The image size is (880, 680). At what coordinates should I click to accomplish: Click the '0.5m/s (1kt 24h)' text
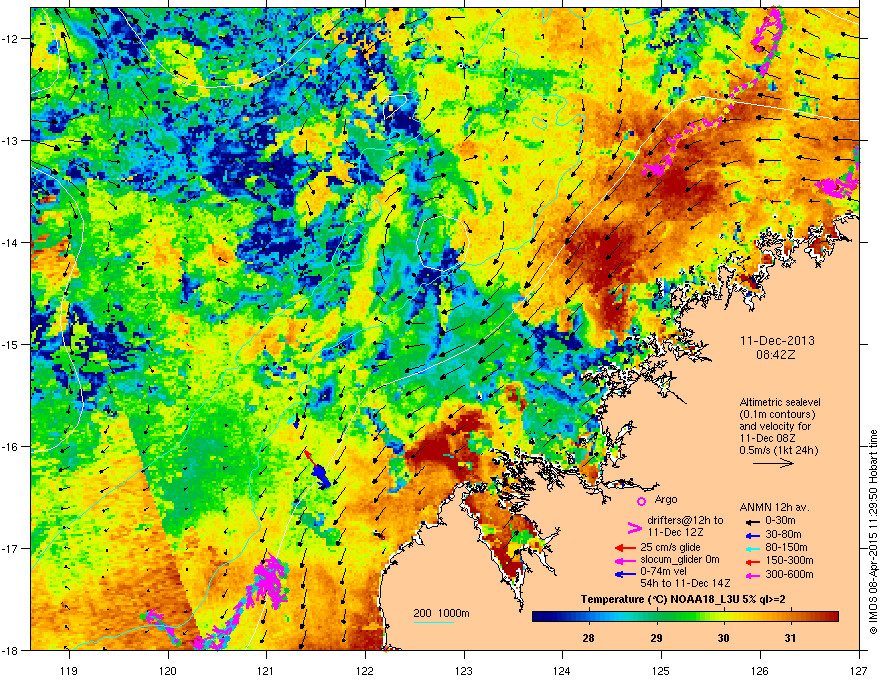[x=778, y=451]
